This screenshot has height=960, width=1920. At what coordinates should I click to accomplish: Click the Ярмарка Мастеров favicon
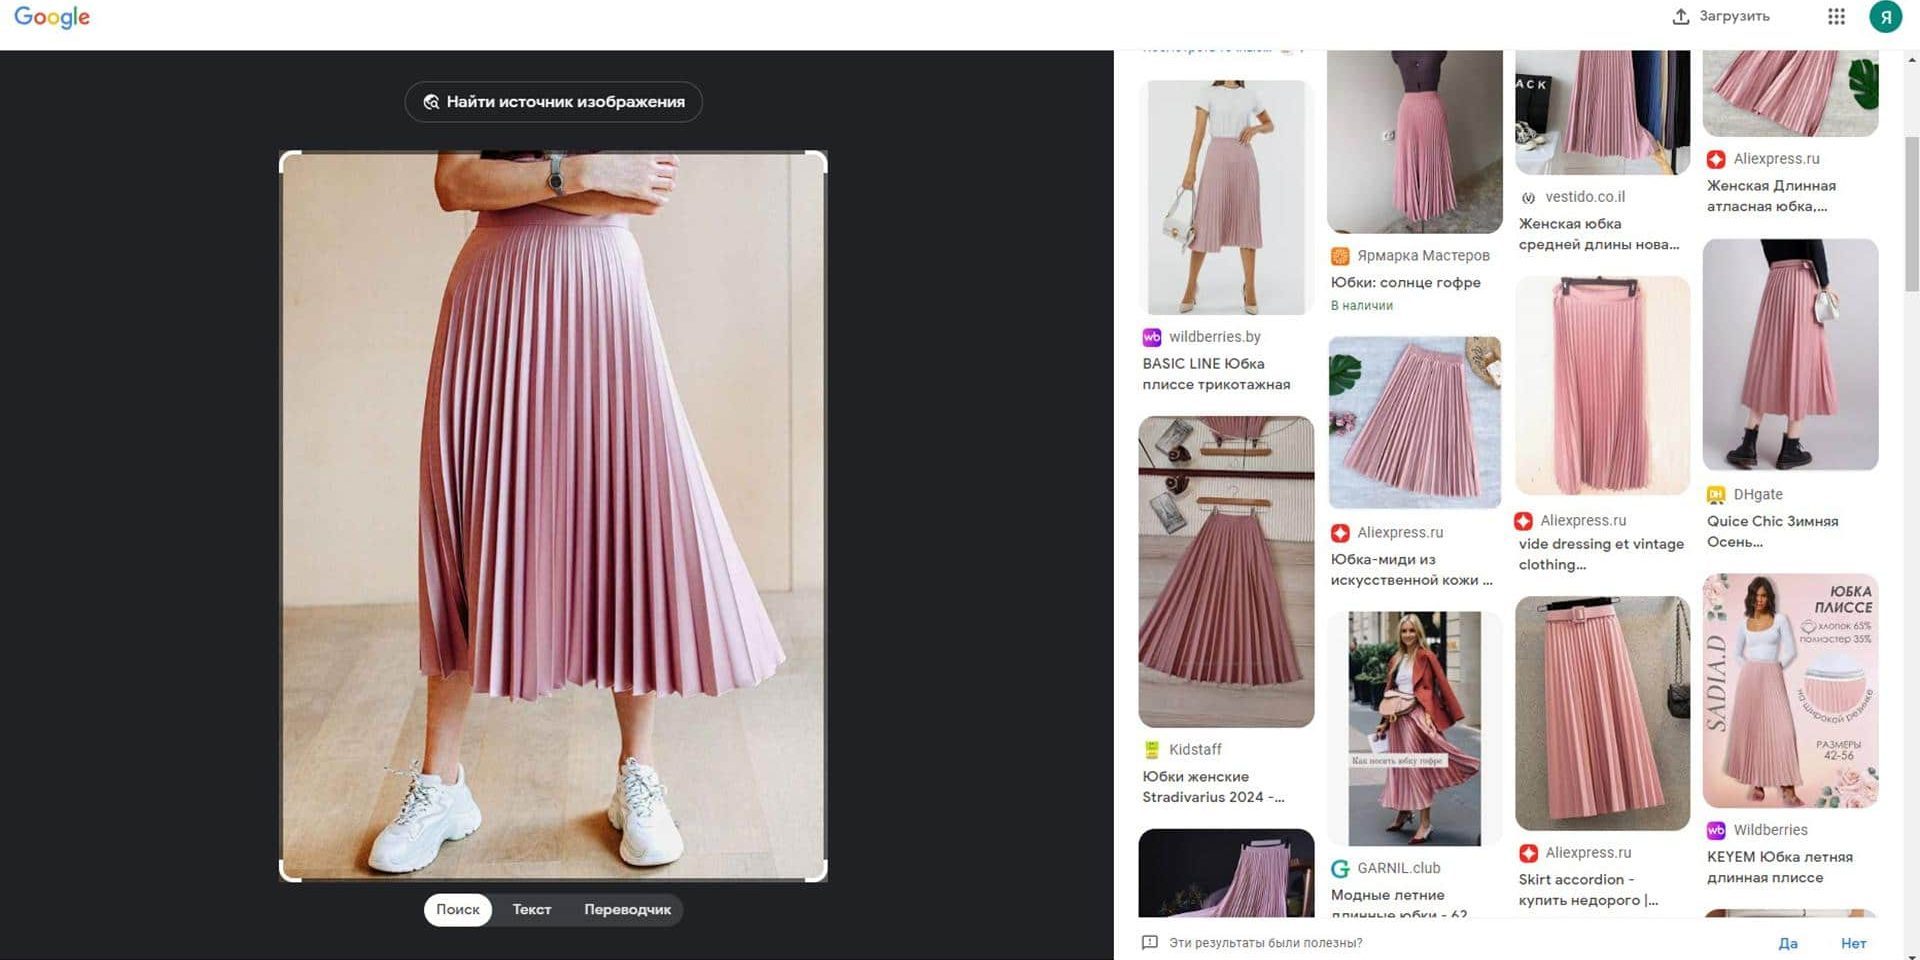(1340, 256)
